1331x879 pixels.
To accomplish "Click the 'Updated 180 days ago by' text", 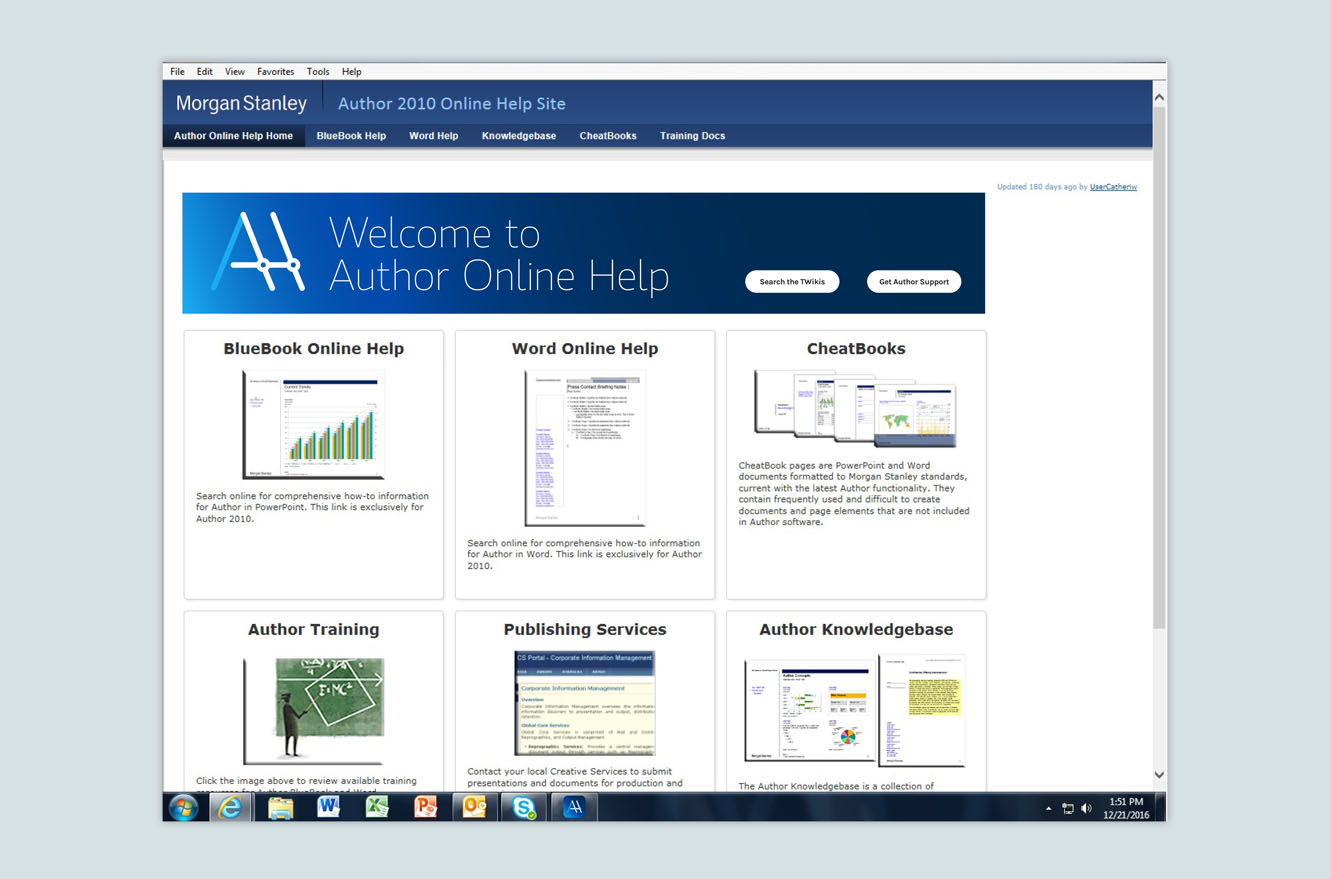I will pyautogui.click(x=1042, y=187).
